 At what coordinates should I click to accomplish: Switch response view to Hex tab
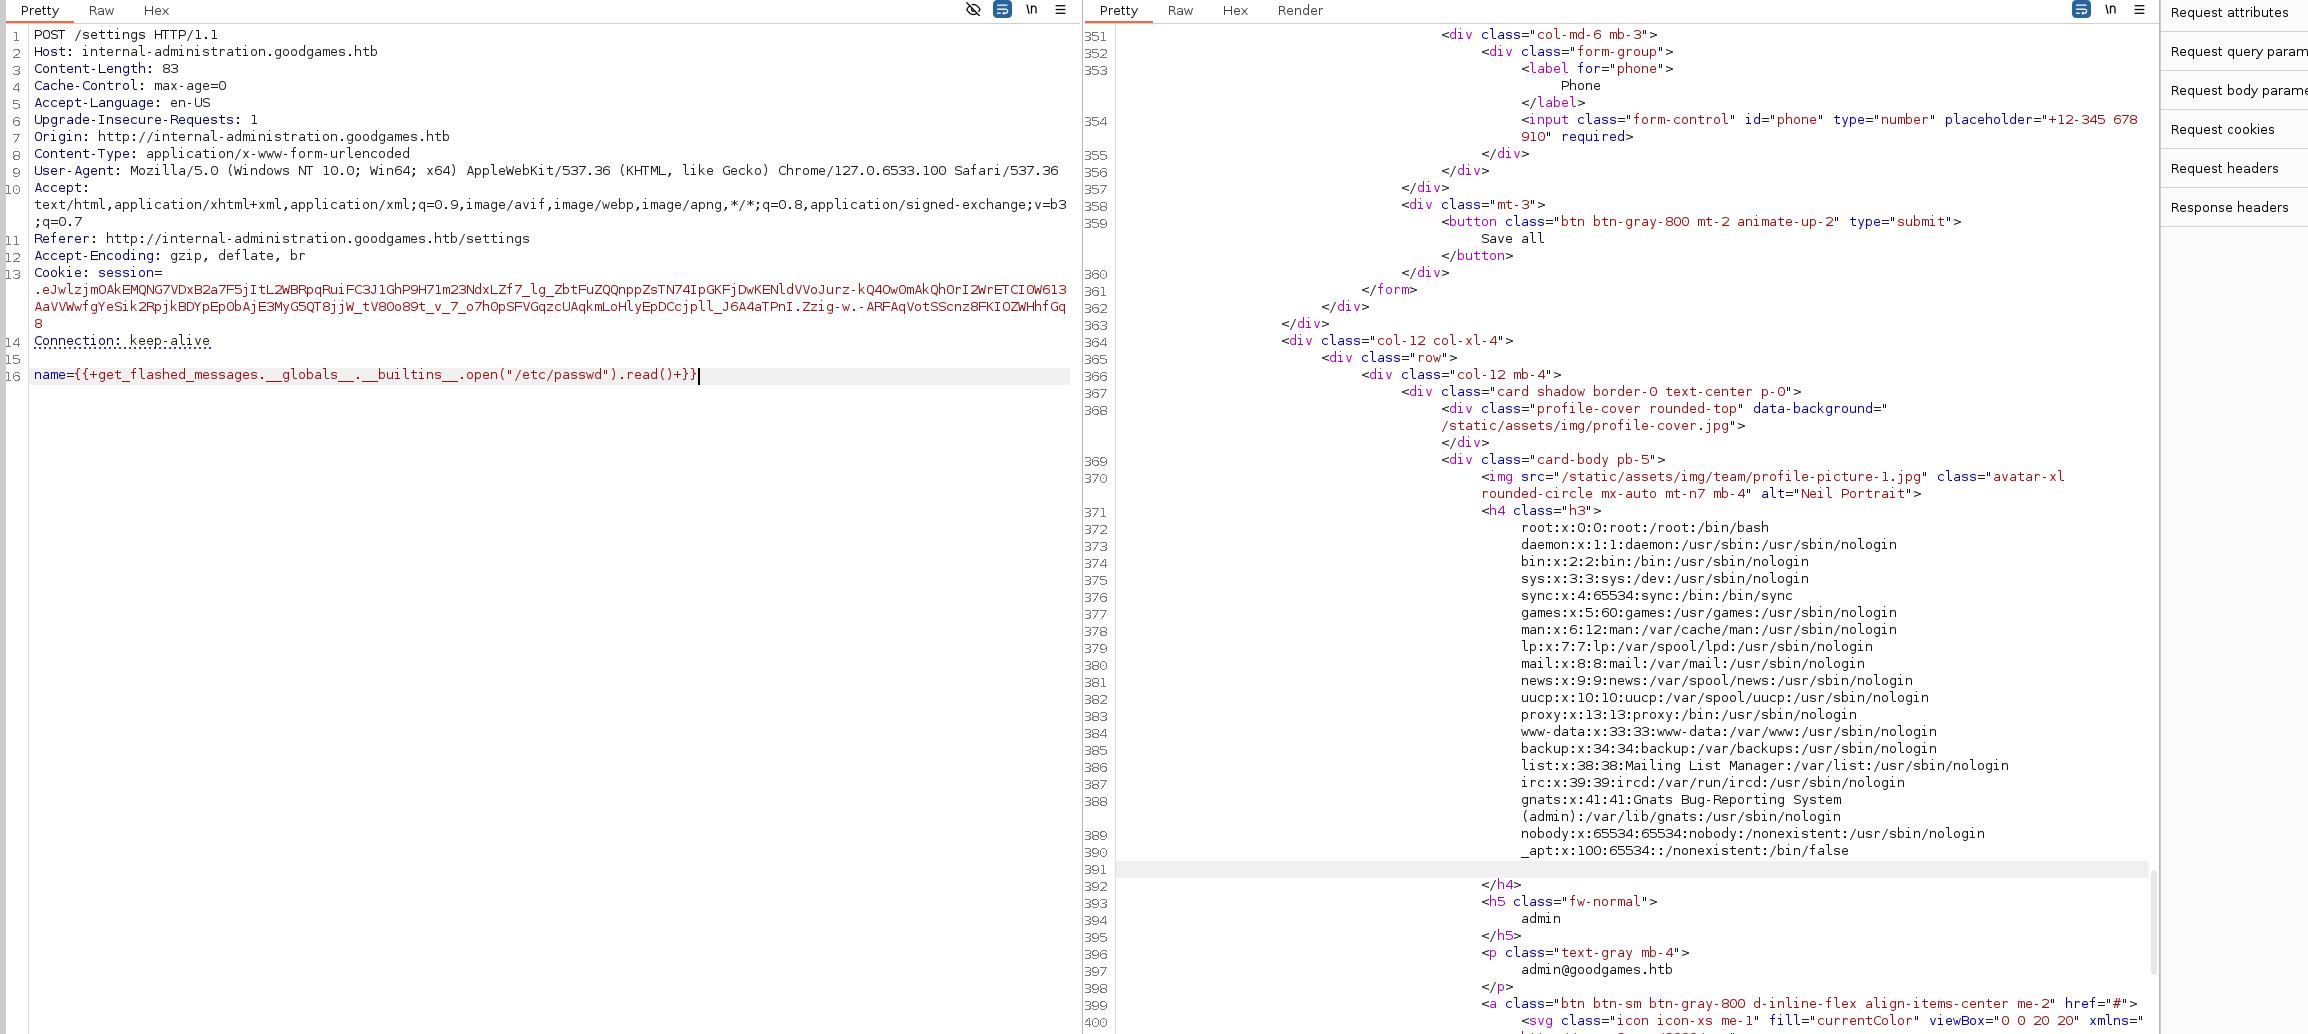pyautogui.click(x=1235, y=11)
